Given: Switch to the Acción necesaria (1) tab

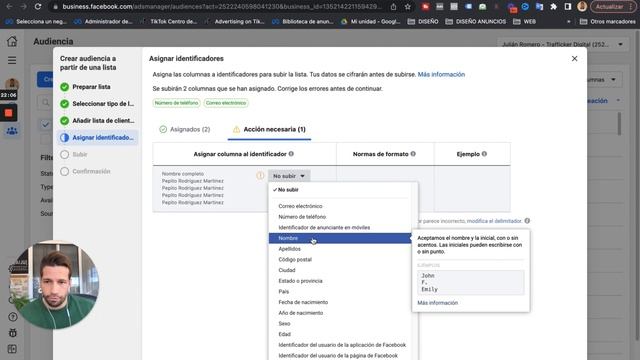Looking at the screenshot, I should pos(269,129).
